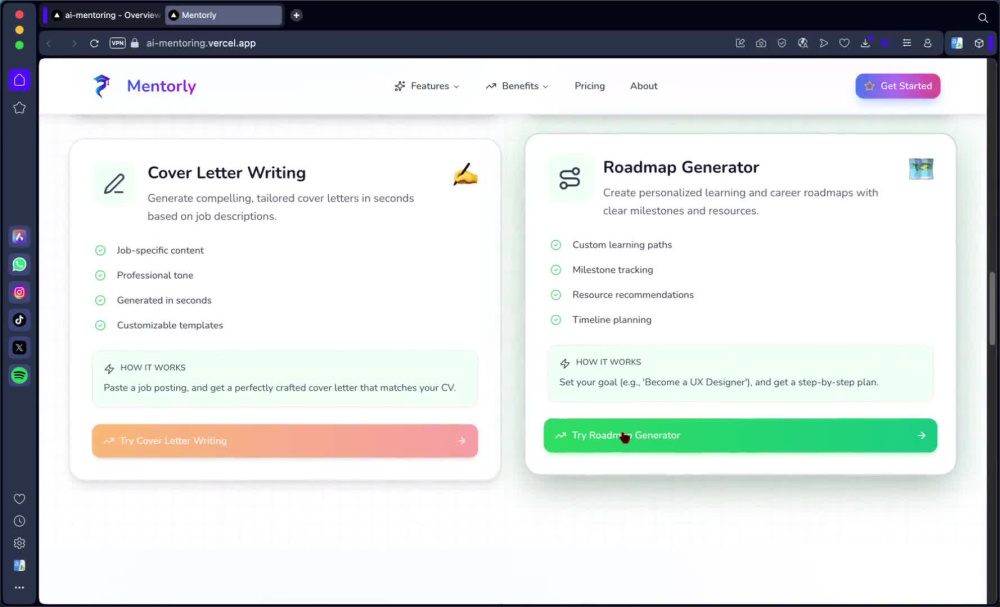Open the sidebar settings gear
1000x607 pixels.
pos(20,543)
